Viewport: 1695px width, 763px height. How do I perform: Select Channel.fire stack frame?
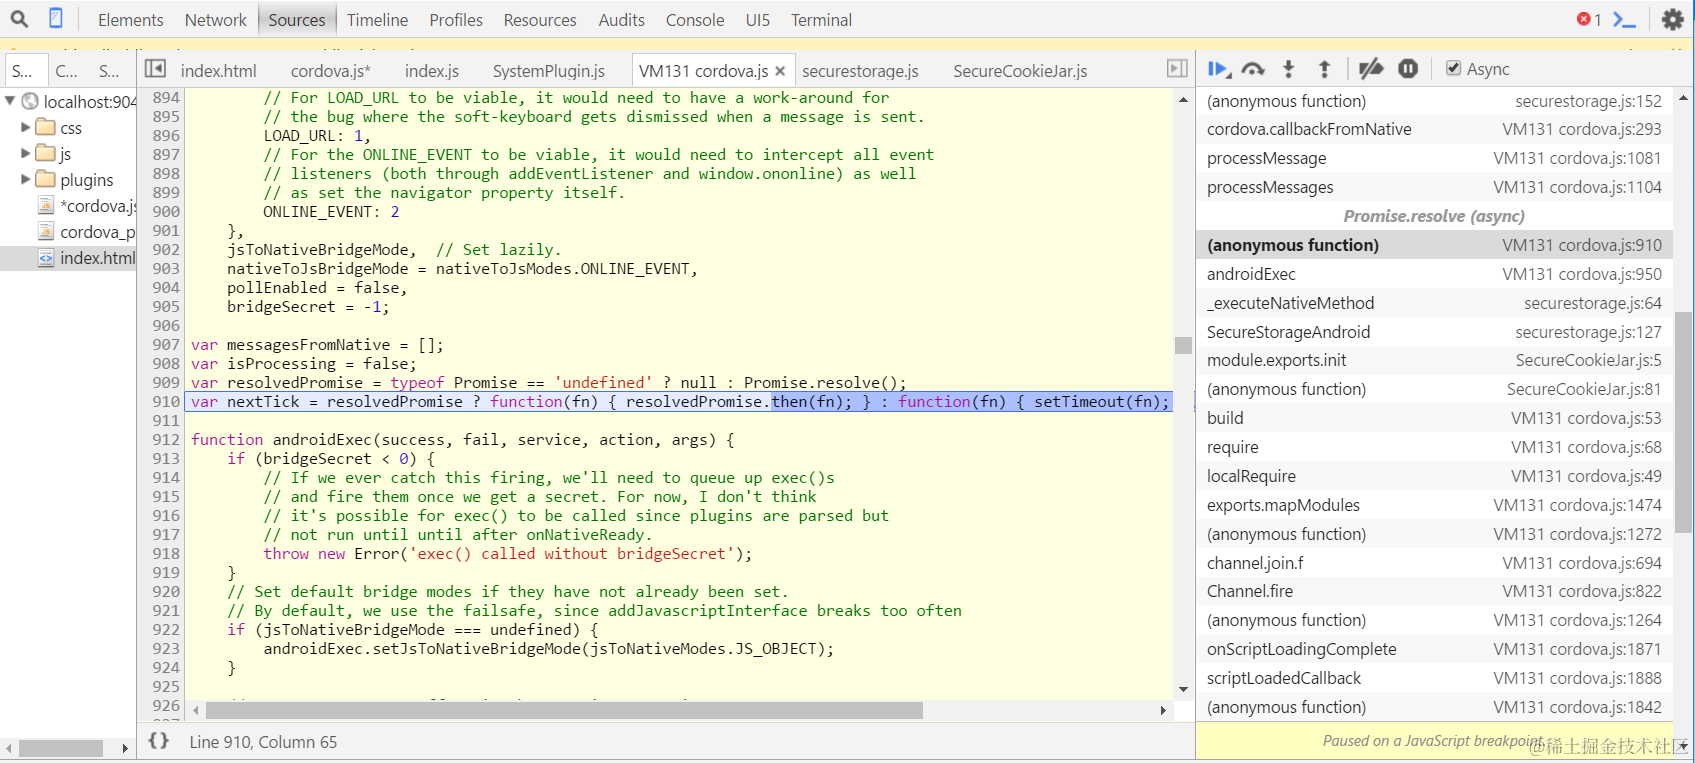[1434, 591]
